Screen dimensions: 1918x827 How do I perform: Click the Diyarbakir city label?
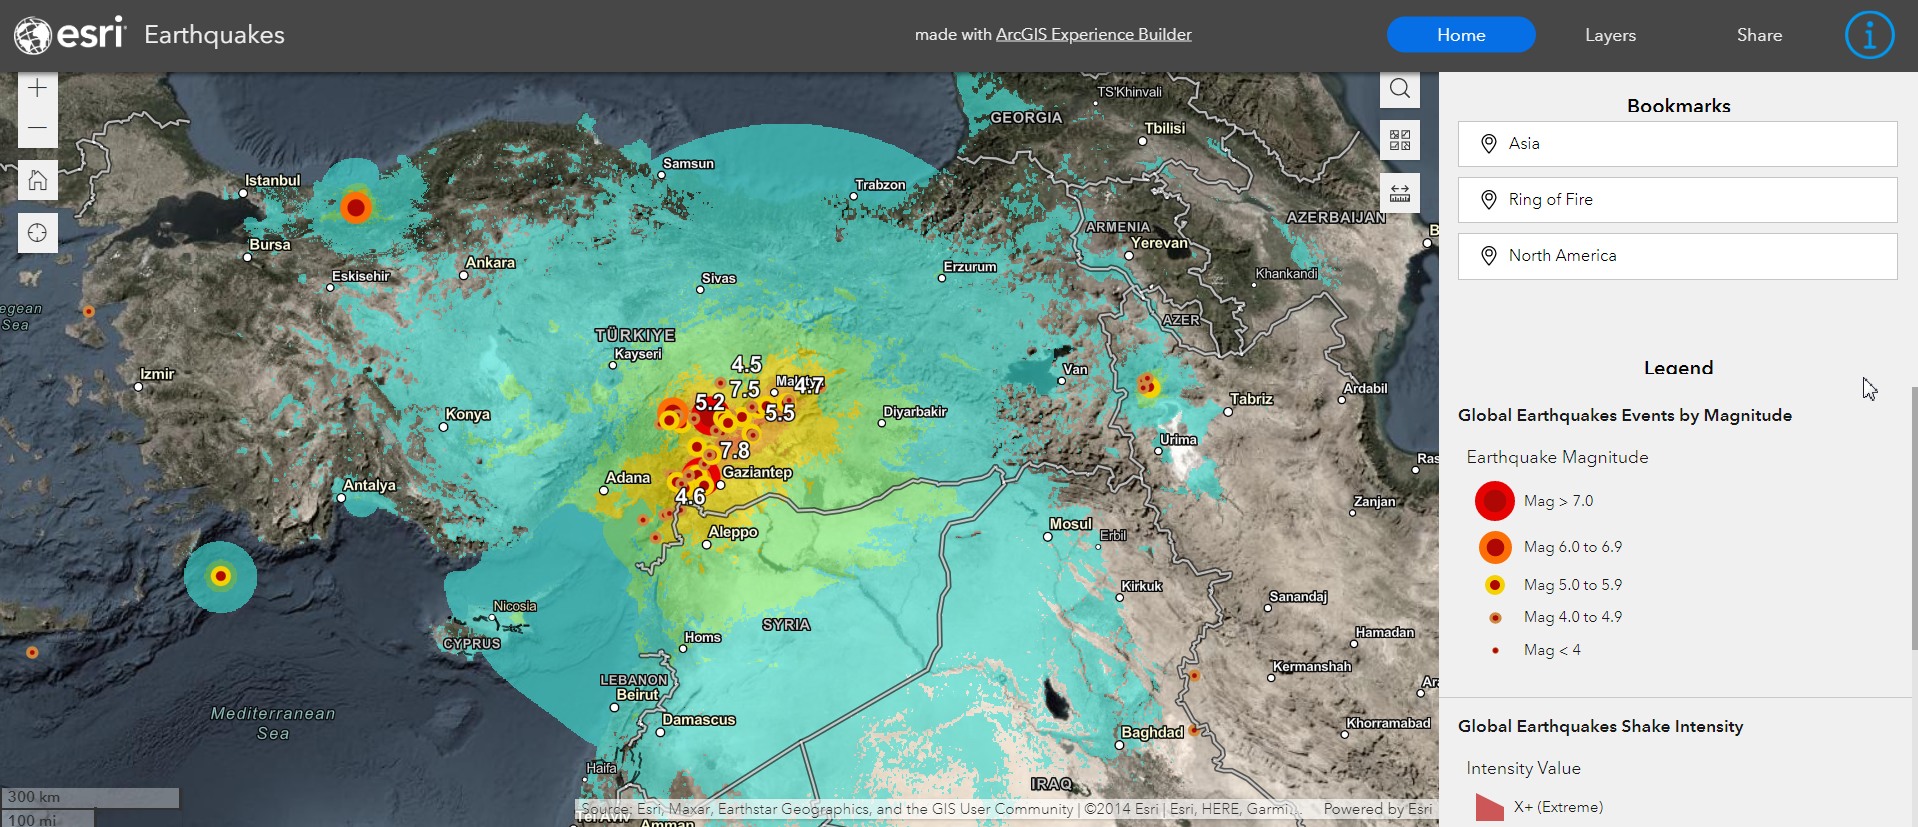pyautogui.click(x=915, y=412)
